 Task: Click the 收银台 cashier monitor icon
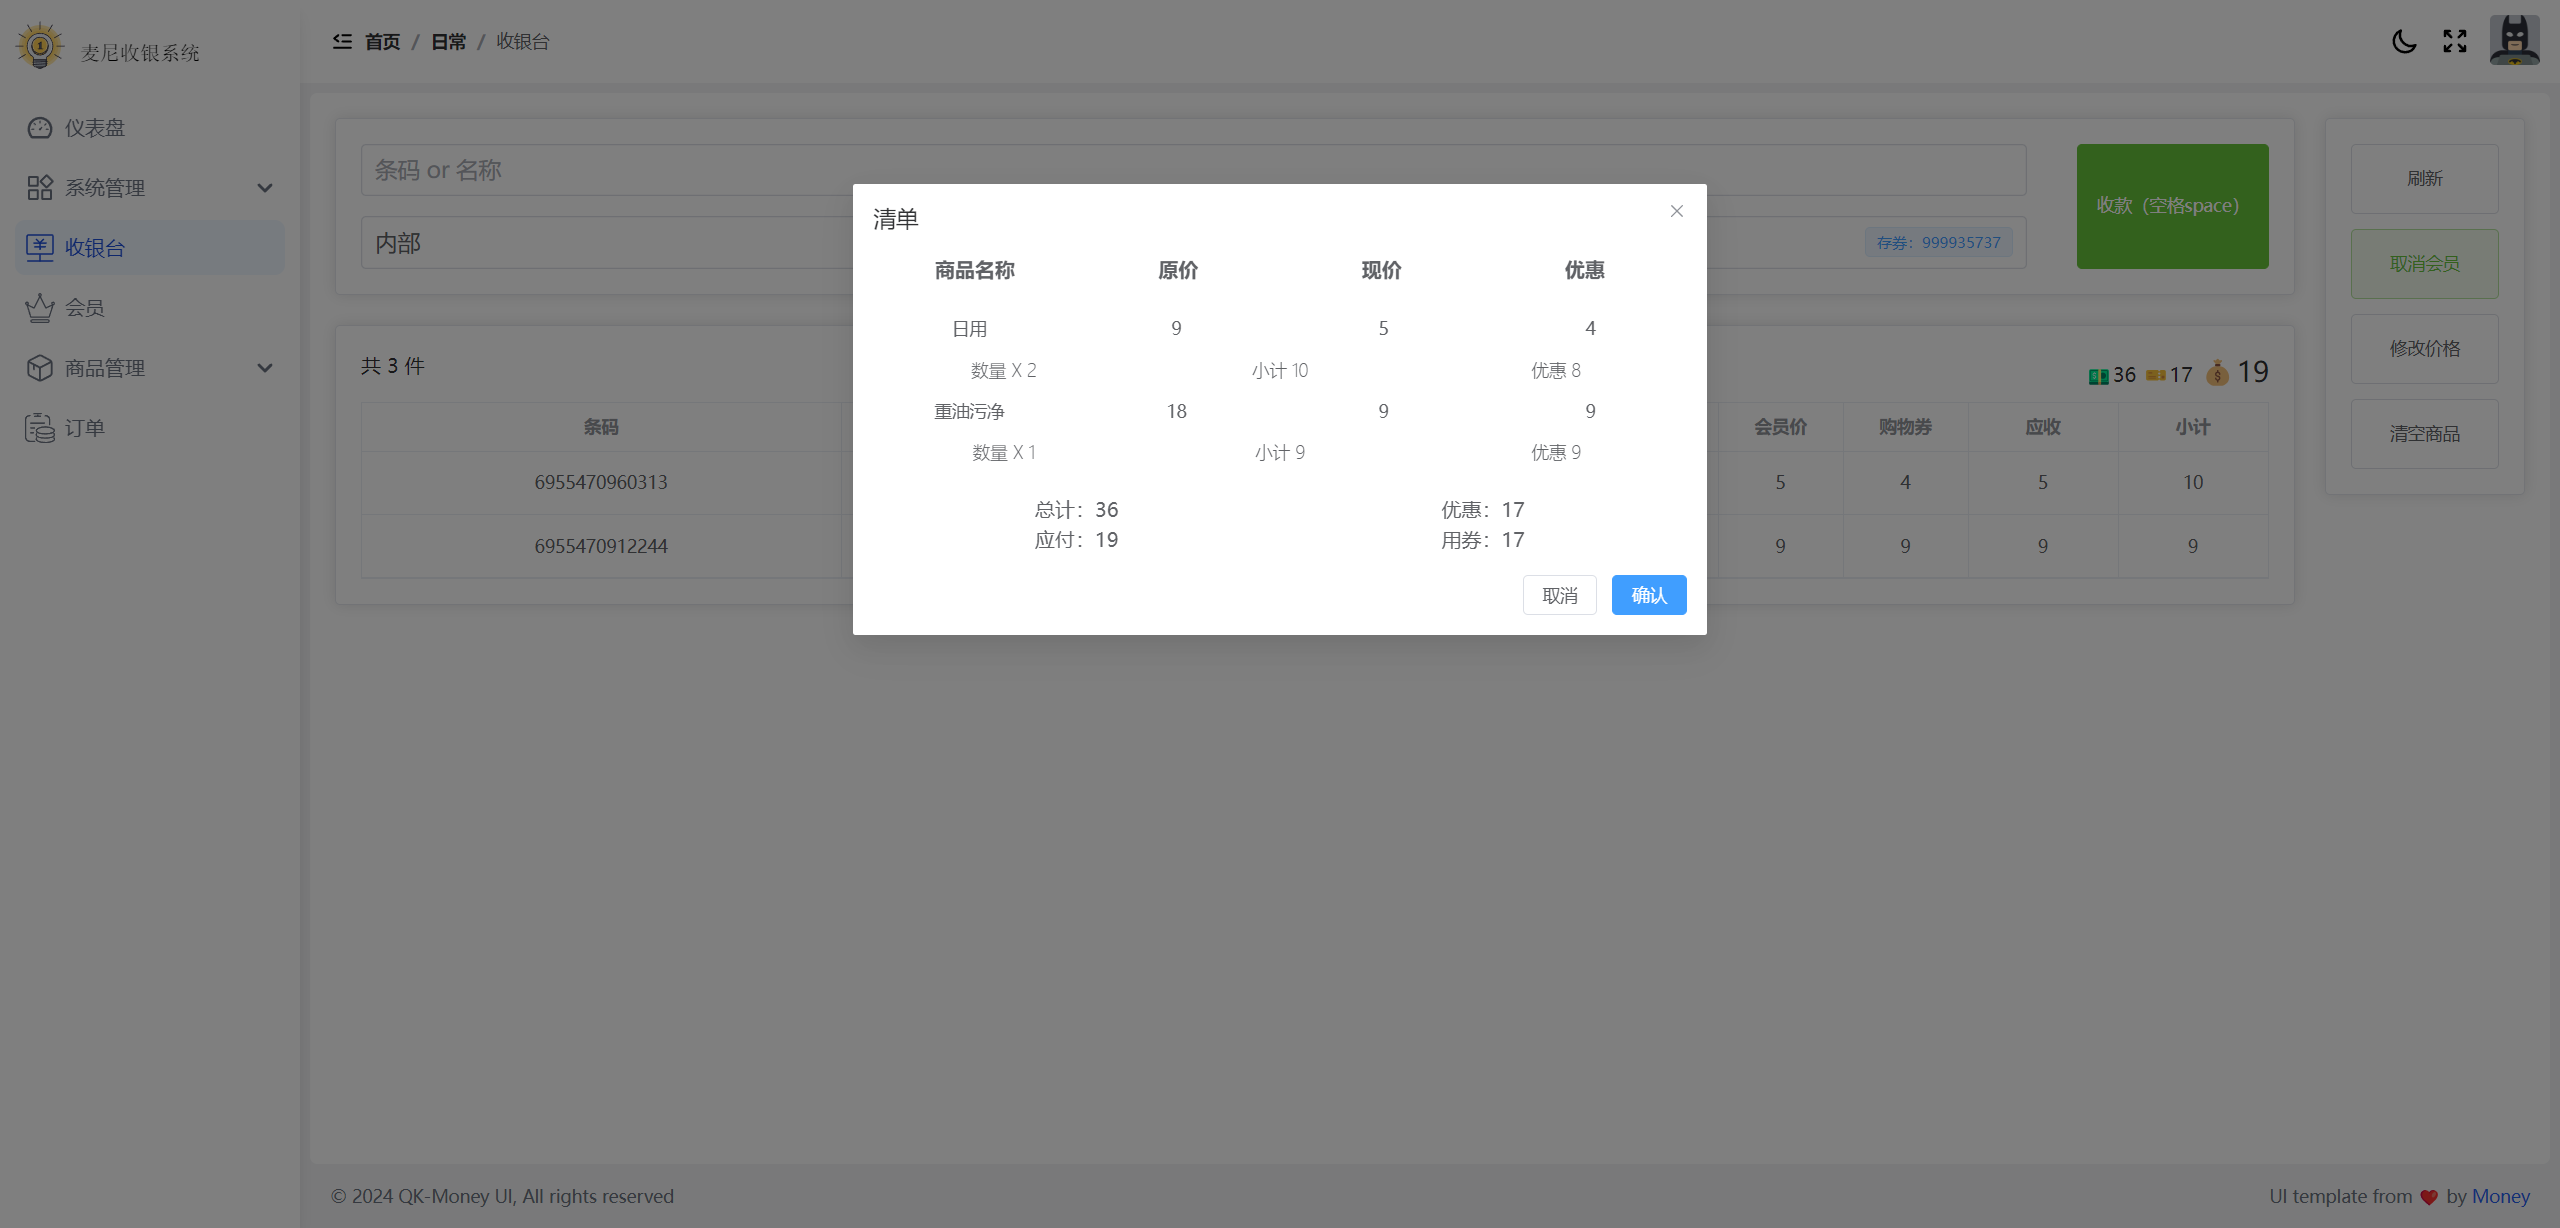click(40, 248)
